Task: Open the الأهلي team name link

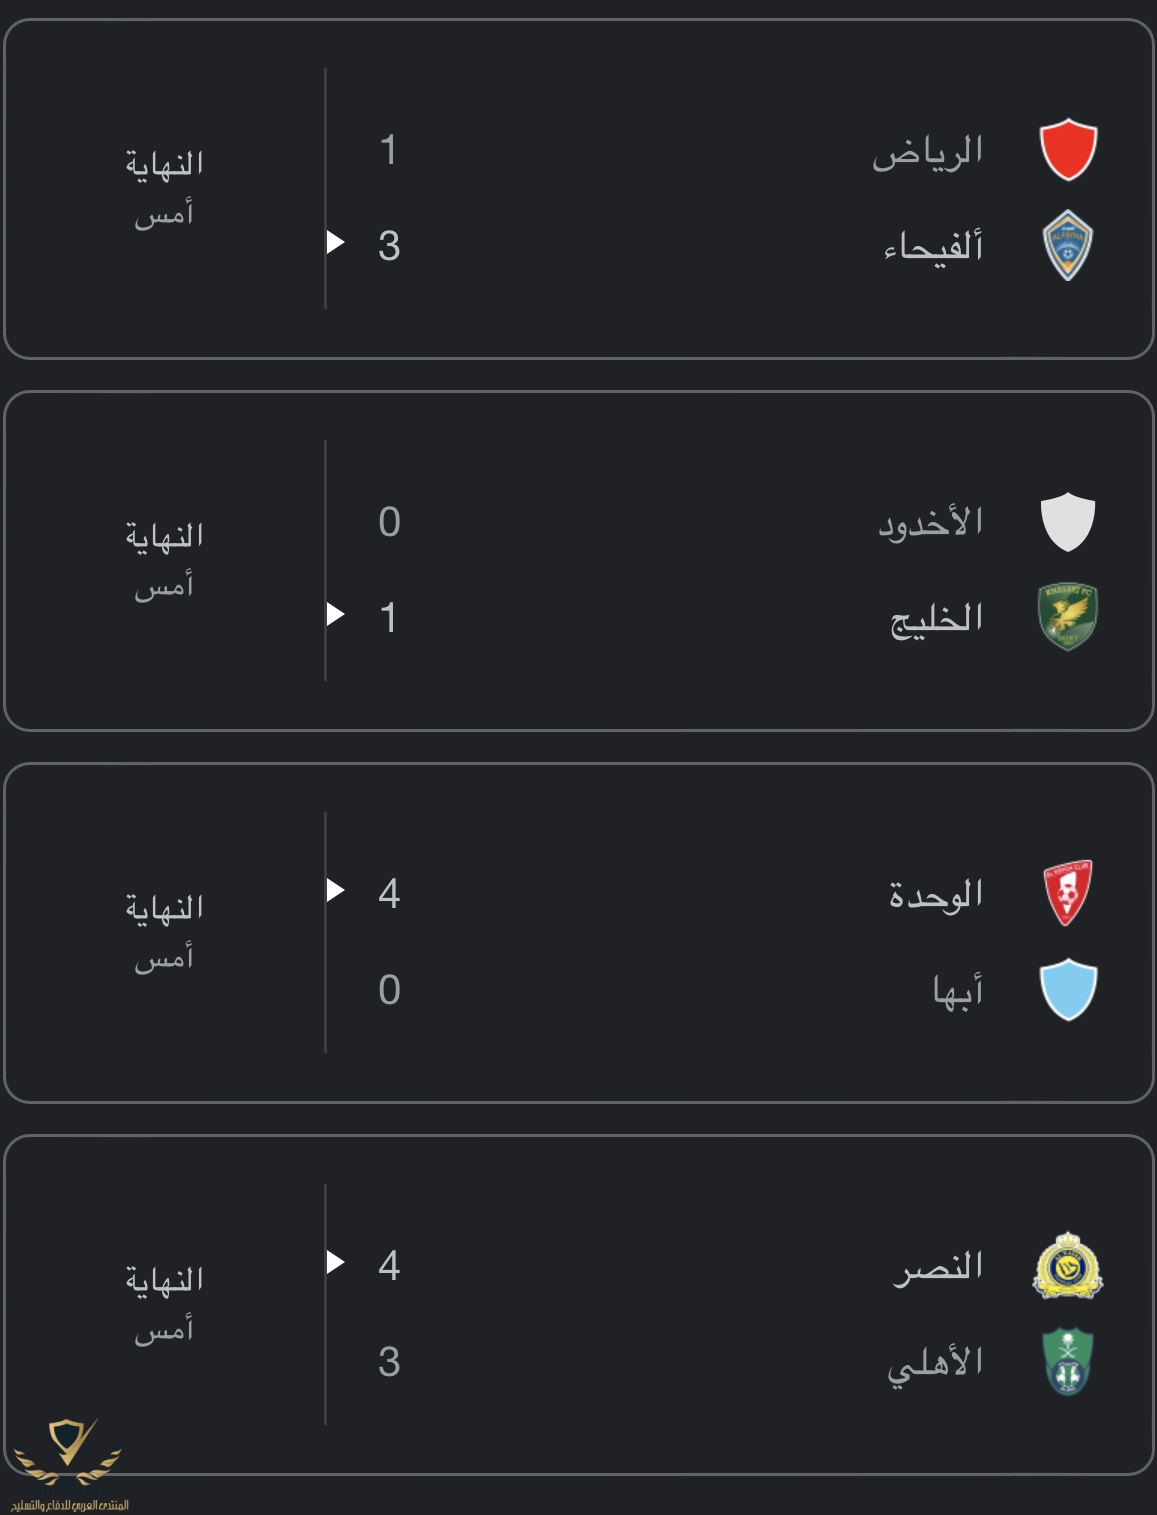Action: tap(935, 1363)
